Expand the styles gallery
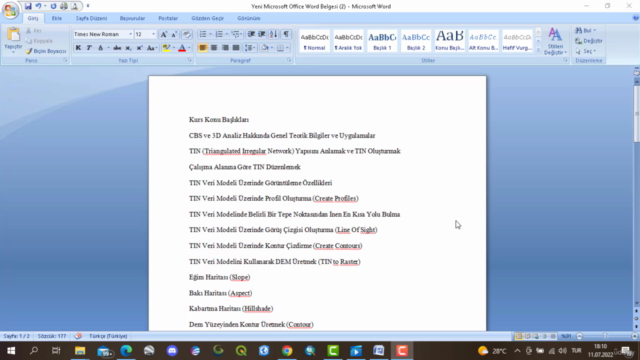 point(538,49)
